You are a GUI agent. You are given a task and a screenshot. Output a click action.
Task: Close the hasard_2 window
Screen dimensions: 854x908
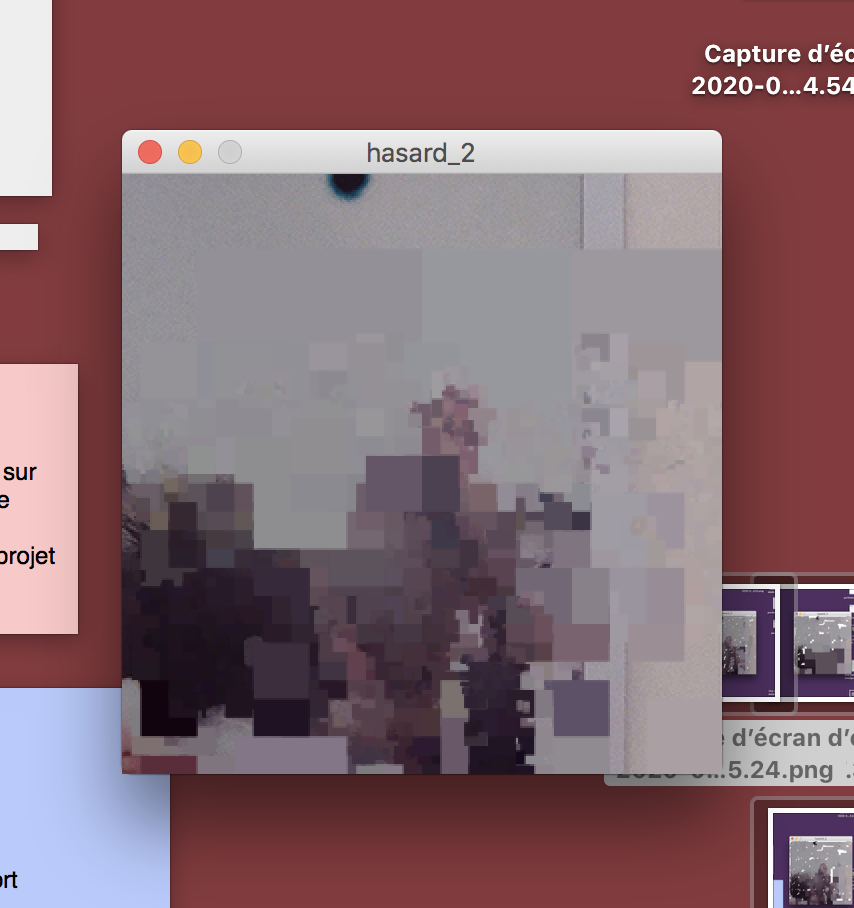[x=150, y=152]
